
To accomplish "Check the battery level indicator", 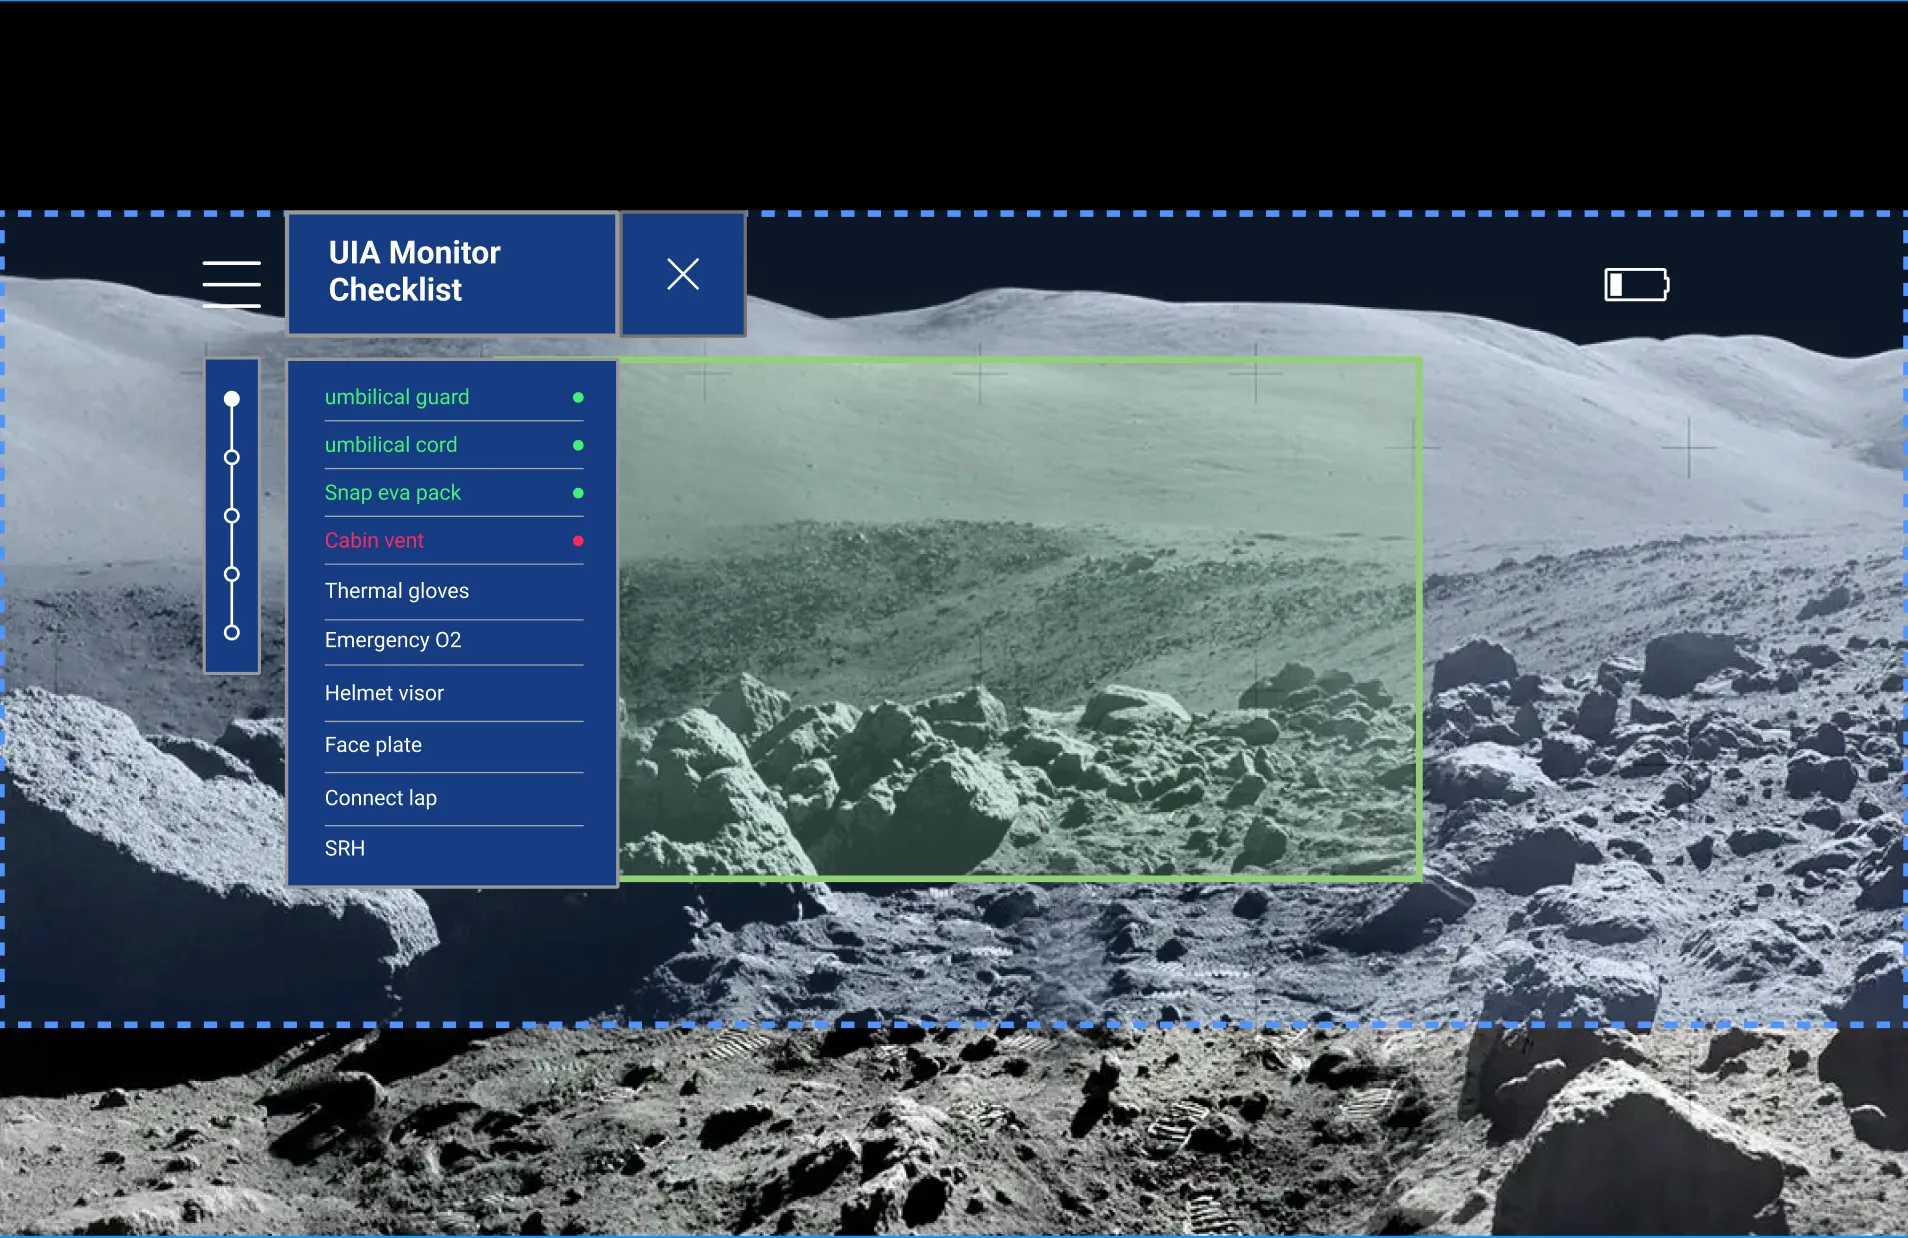I will pyautogui.click(x=1637, y=284).
